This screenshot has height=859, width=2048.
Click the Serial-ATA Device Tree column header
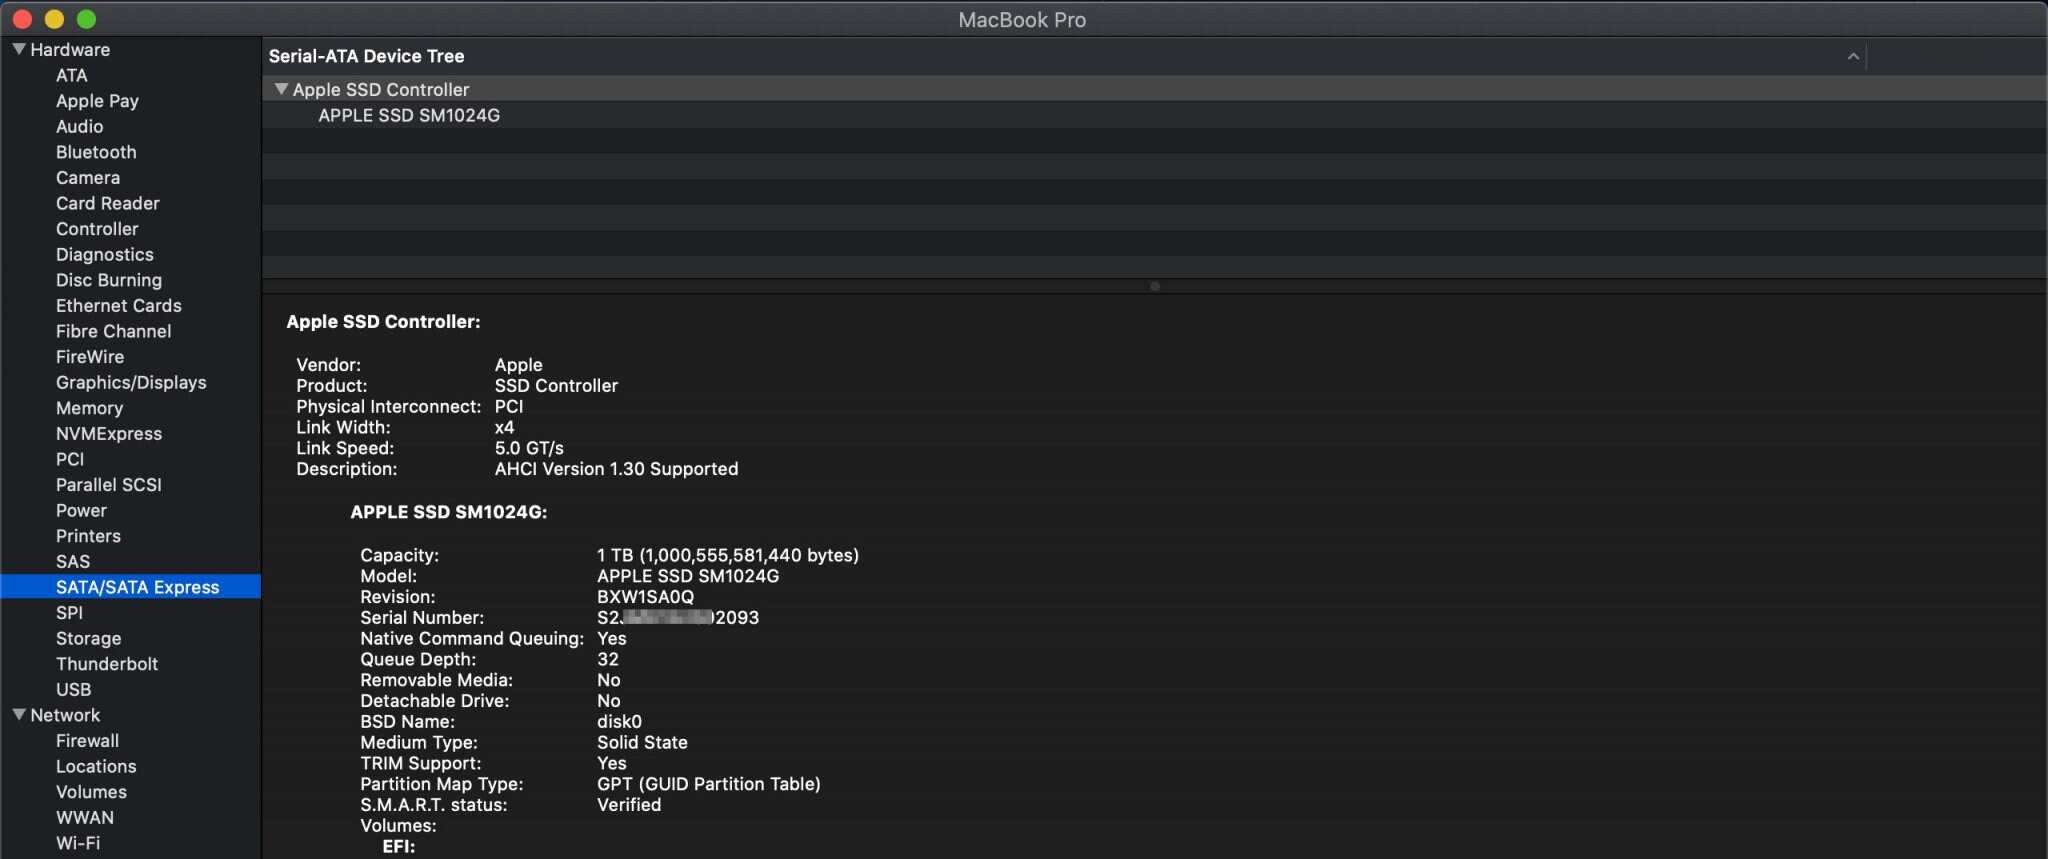[x=366, y=56]
